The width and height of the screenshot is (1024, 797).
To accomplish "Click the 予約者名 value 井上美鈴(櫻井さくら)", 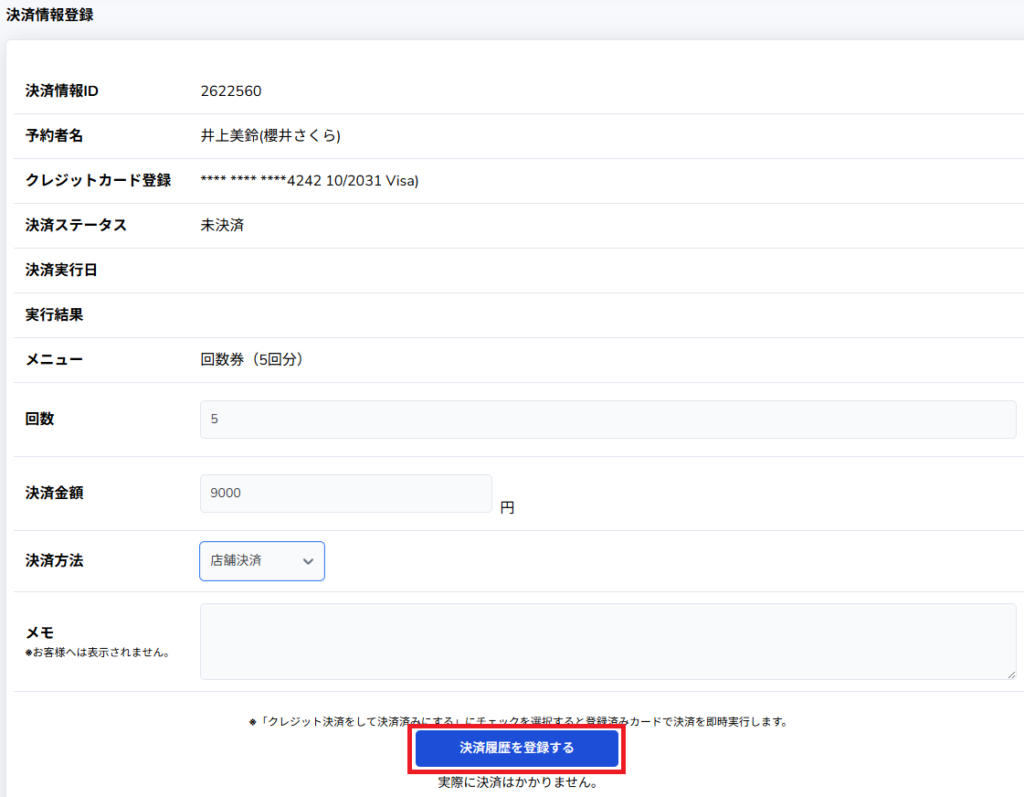I will (277, 136).
